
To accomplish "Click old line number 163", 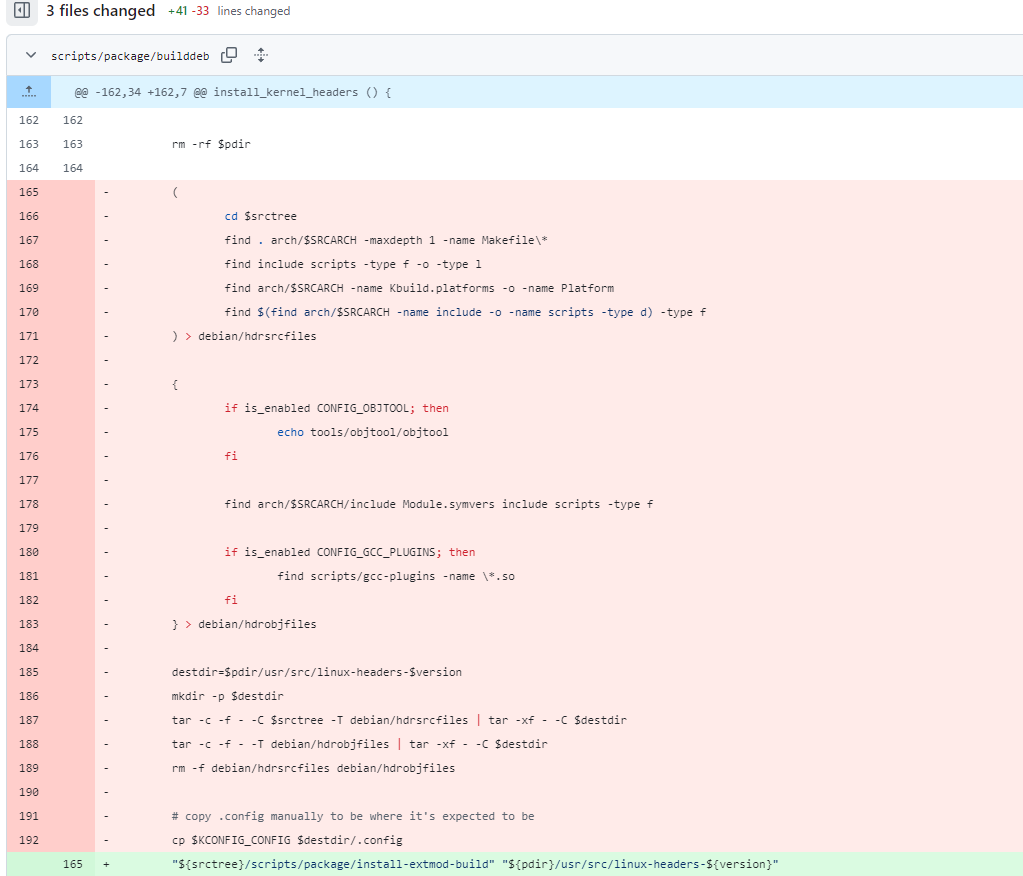I will [29, 144].
